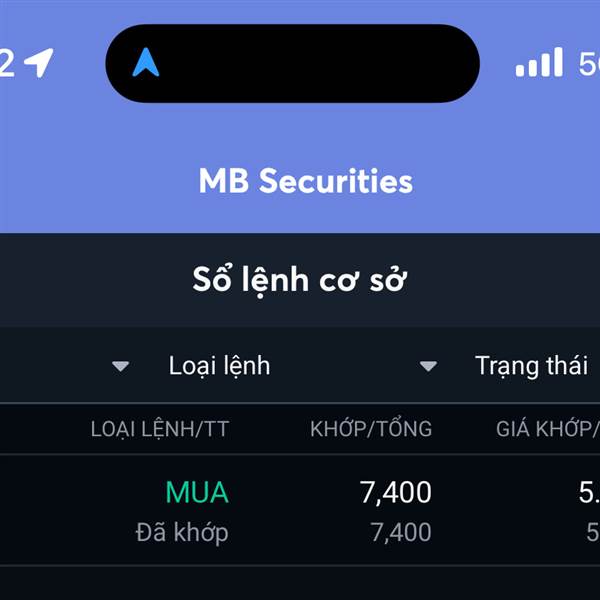This screenshot has height=600, width=600.
Task: Open the Trạng thái filter
Action: click(x=530, y=366)
